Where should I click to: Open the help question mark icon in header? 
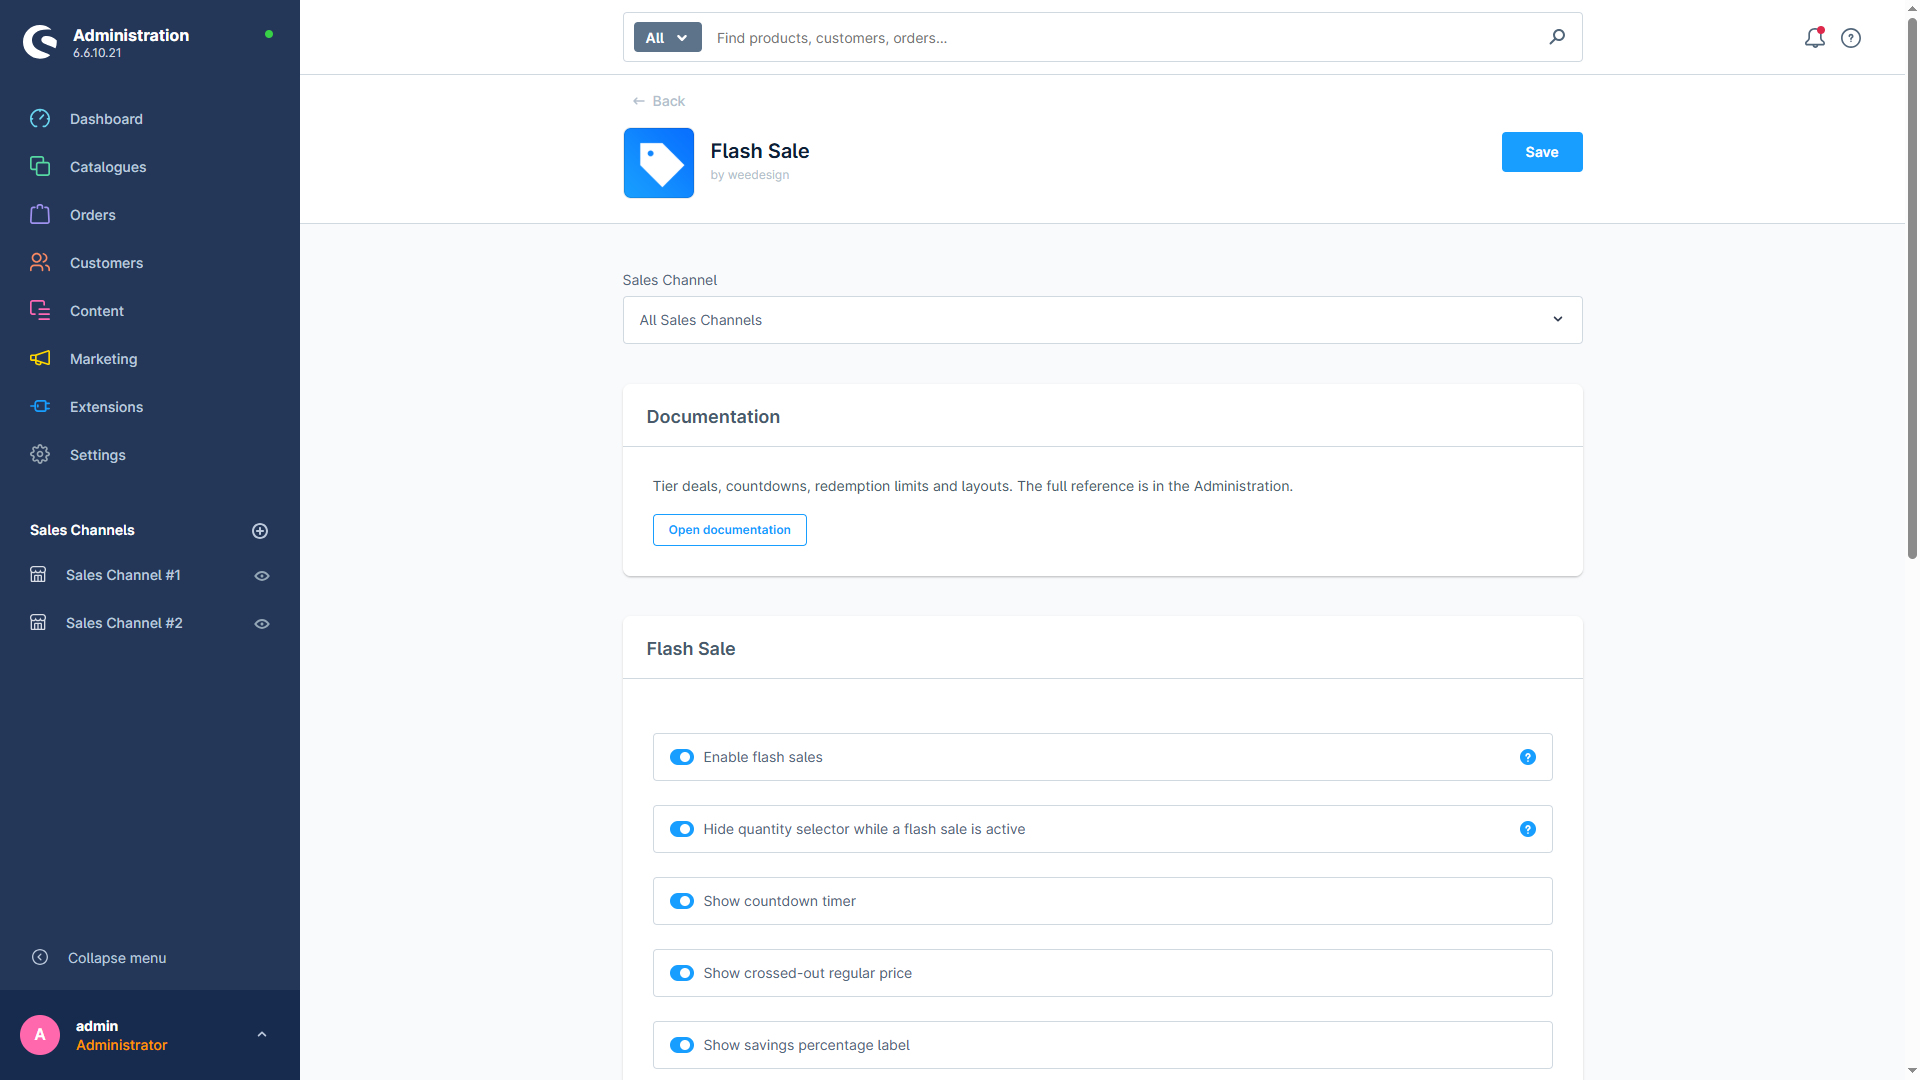[1851, 38]
